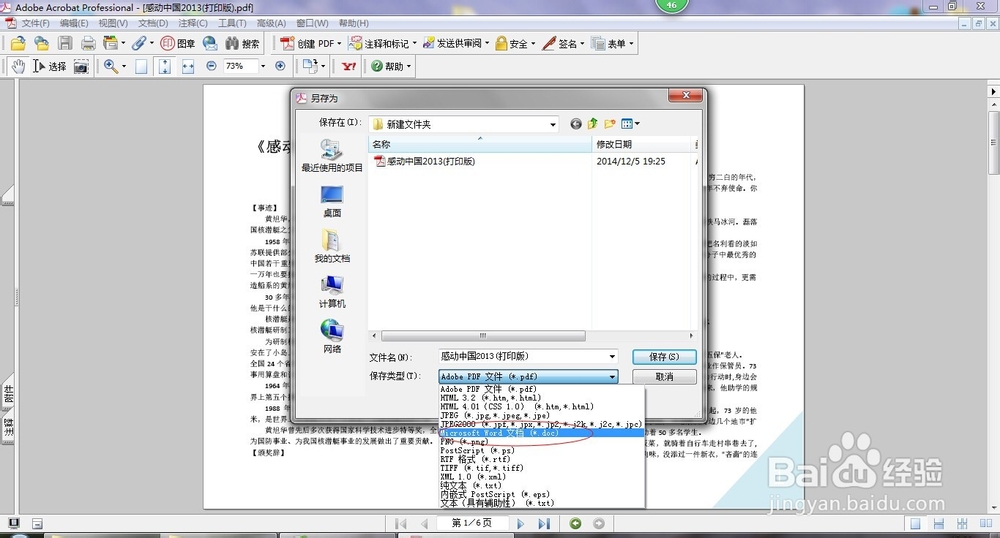Viewport: 1000px width, 538px height.
Task: Click the zoom in plus button
Action: coord(280,66)
